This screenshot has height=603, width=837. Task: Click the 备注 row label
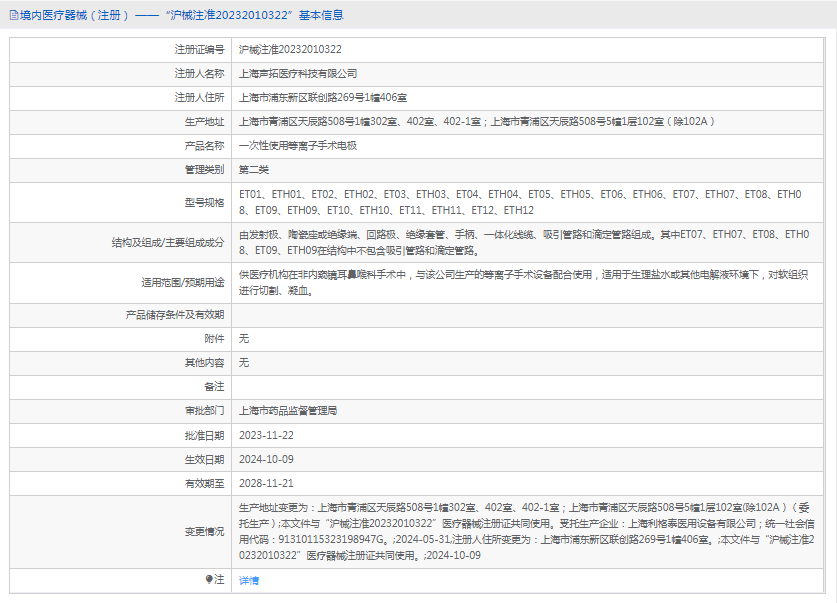pos(215,387)
